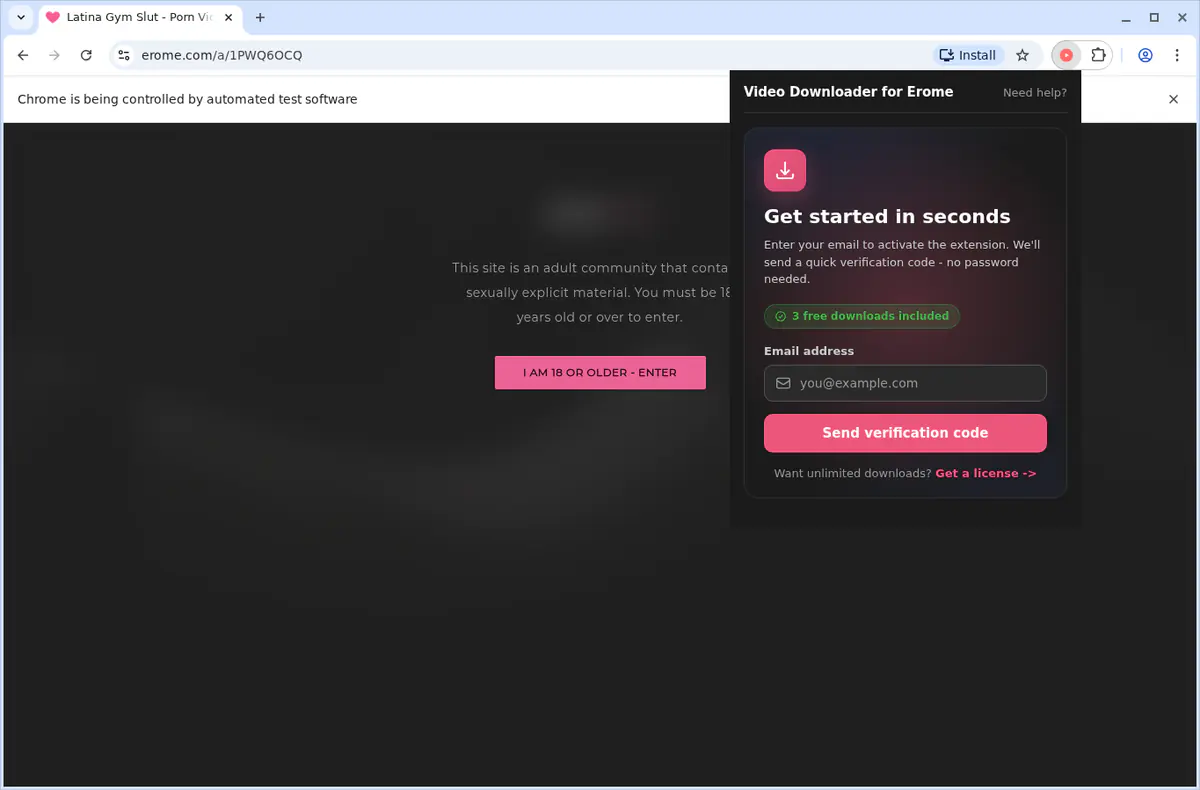Viewport: 1200px width, 790px height.
Task: Open the Chrome profile icon
Action: 1146,55
